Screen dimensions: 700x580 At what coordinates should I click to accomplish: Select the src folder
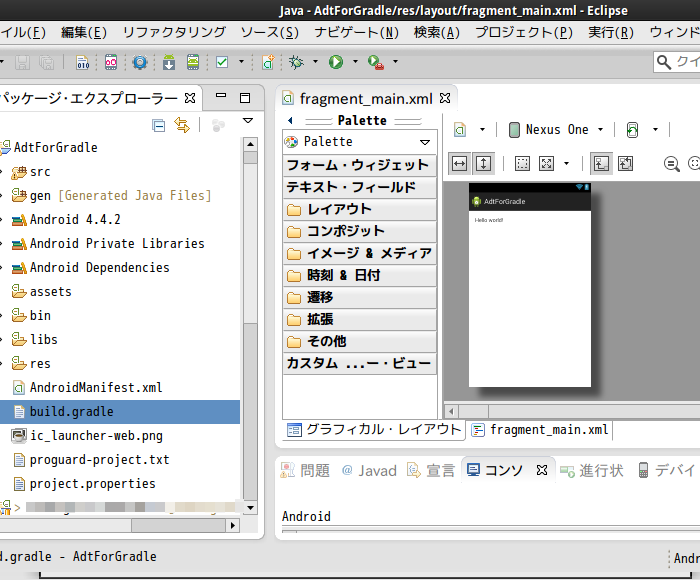point(40,171)
